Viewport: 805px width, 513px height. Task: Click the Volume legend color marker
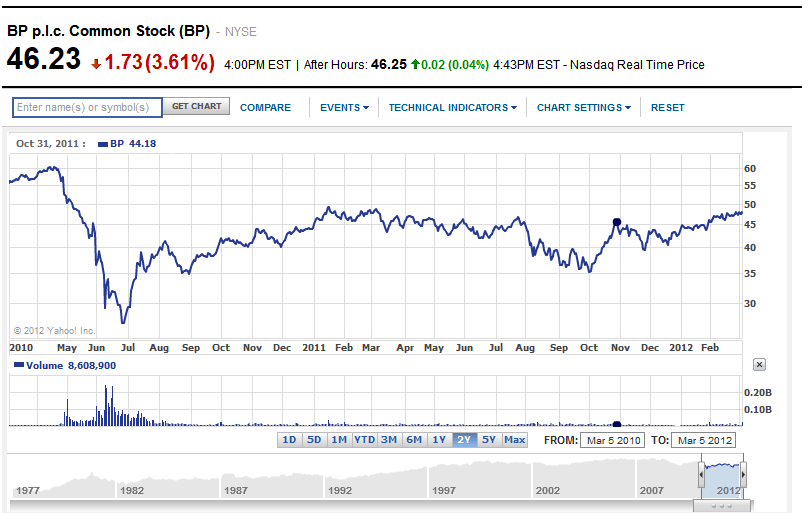(19, 365)
